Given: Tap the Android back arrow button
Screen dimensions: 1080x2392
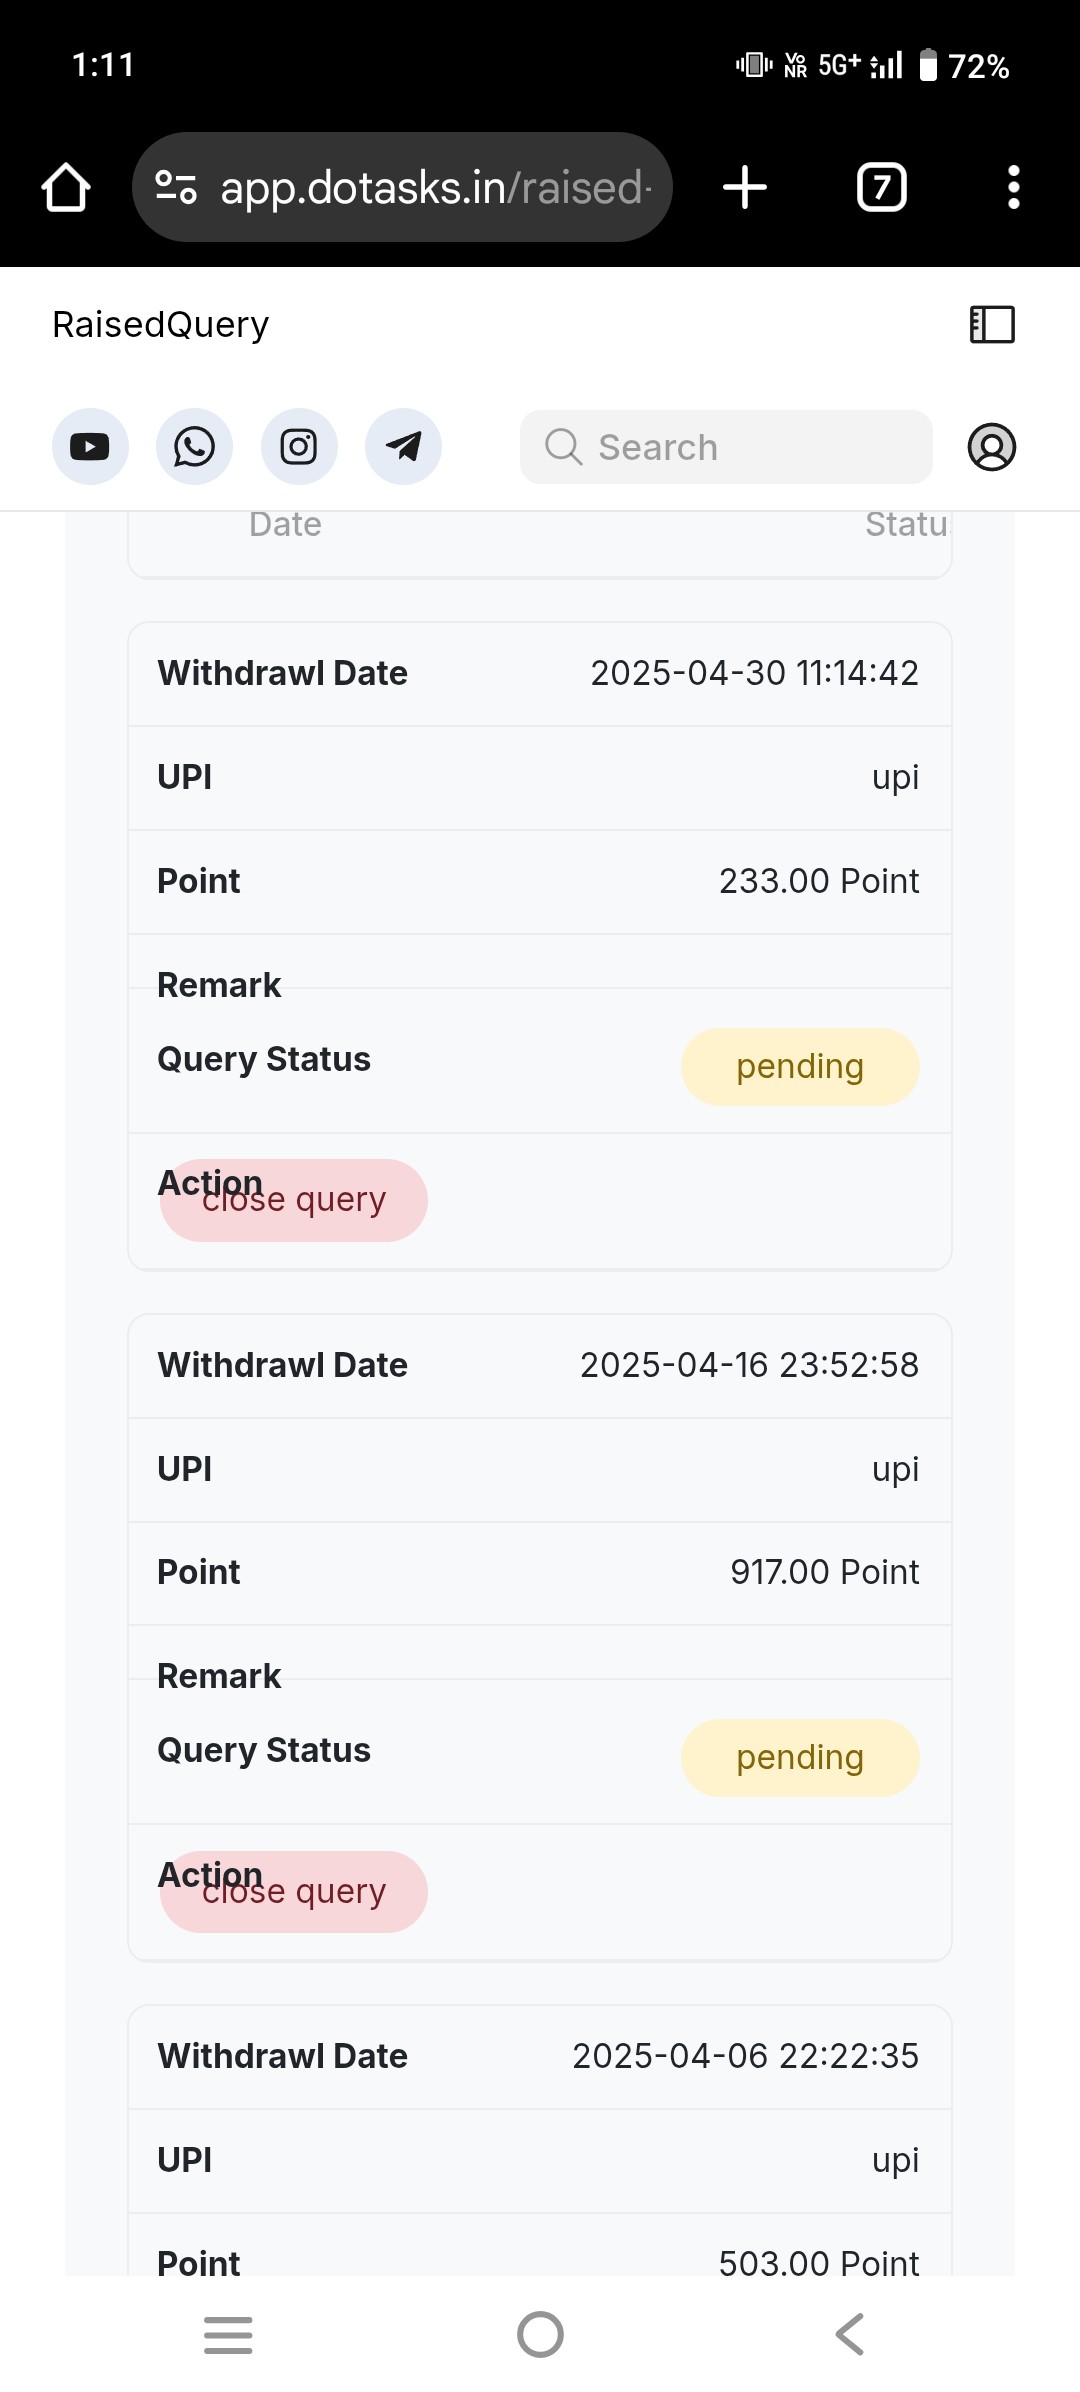Looking at the screenshot, I should pos(850,2335).
